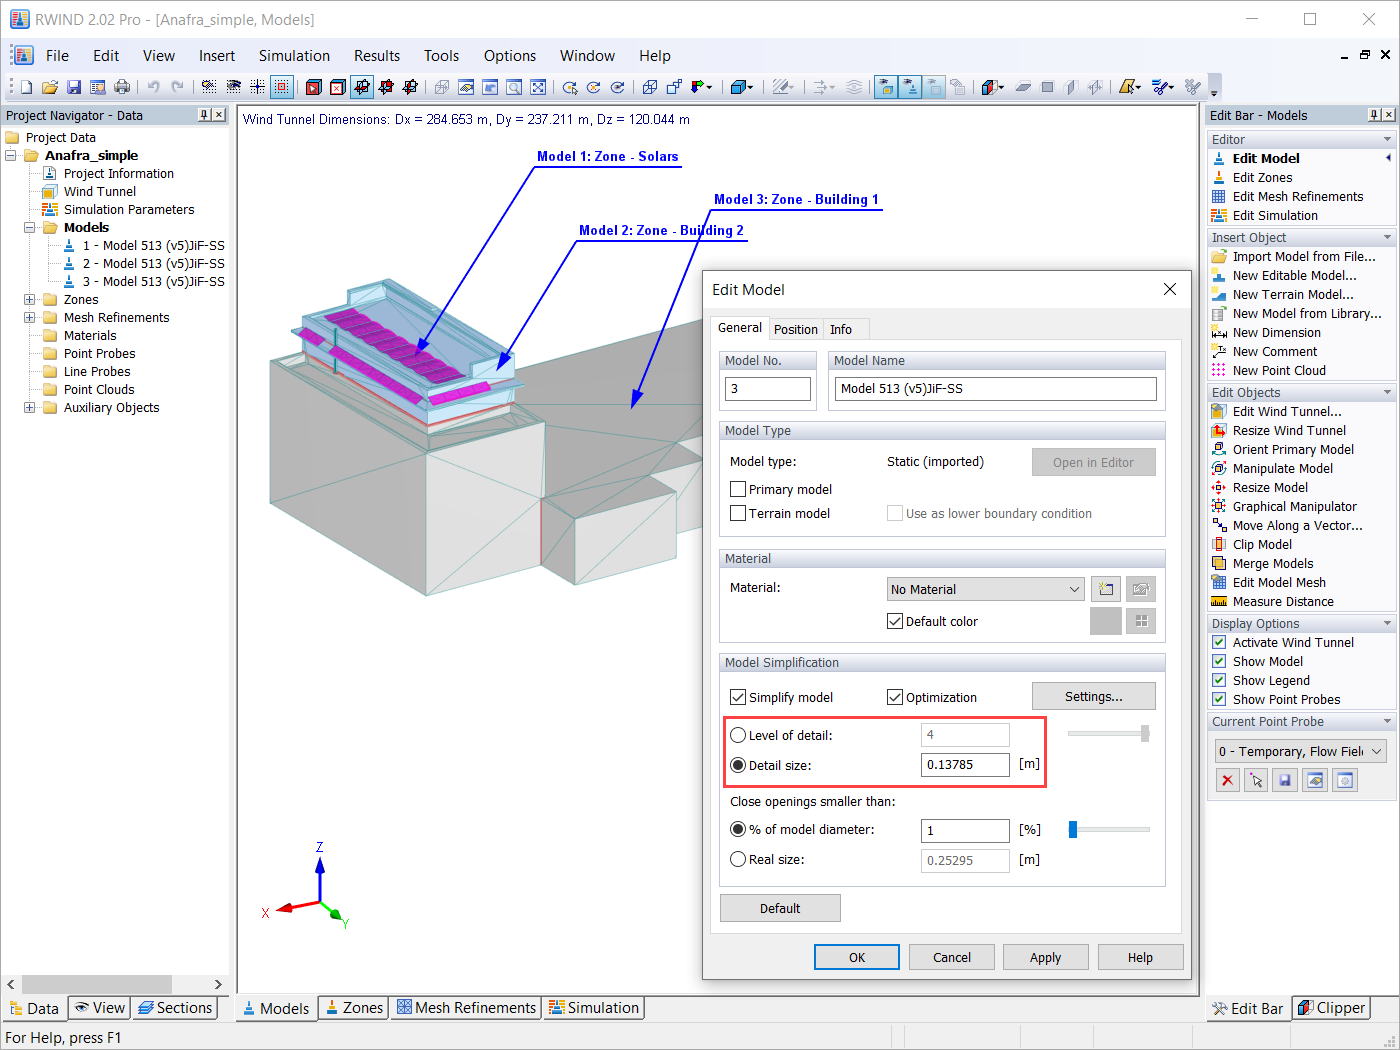Click the Model No. input field
This screenshot has width=1400, height=1050.
(768, 389)
